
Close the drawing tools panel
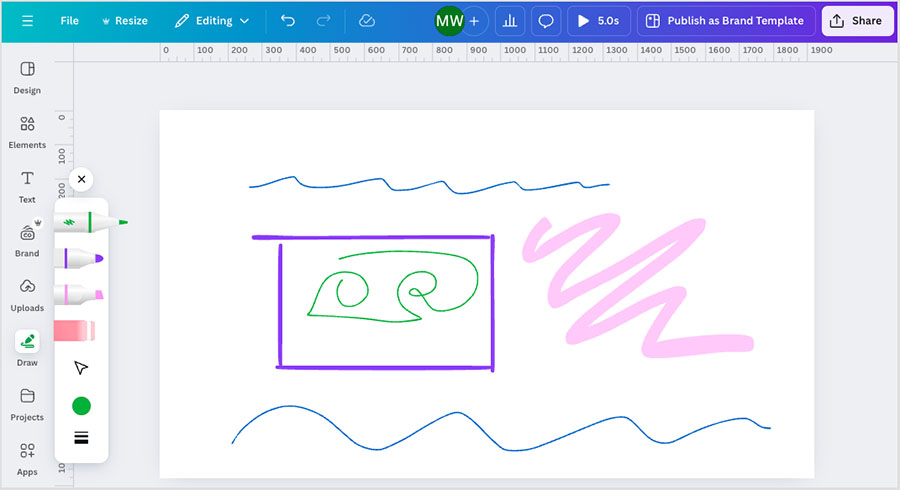(x=82, y=179)
